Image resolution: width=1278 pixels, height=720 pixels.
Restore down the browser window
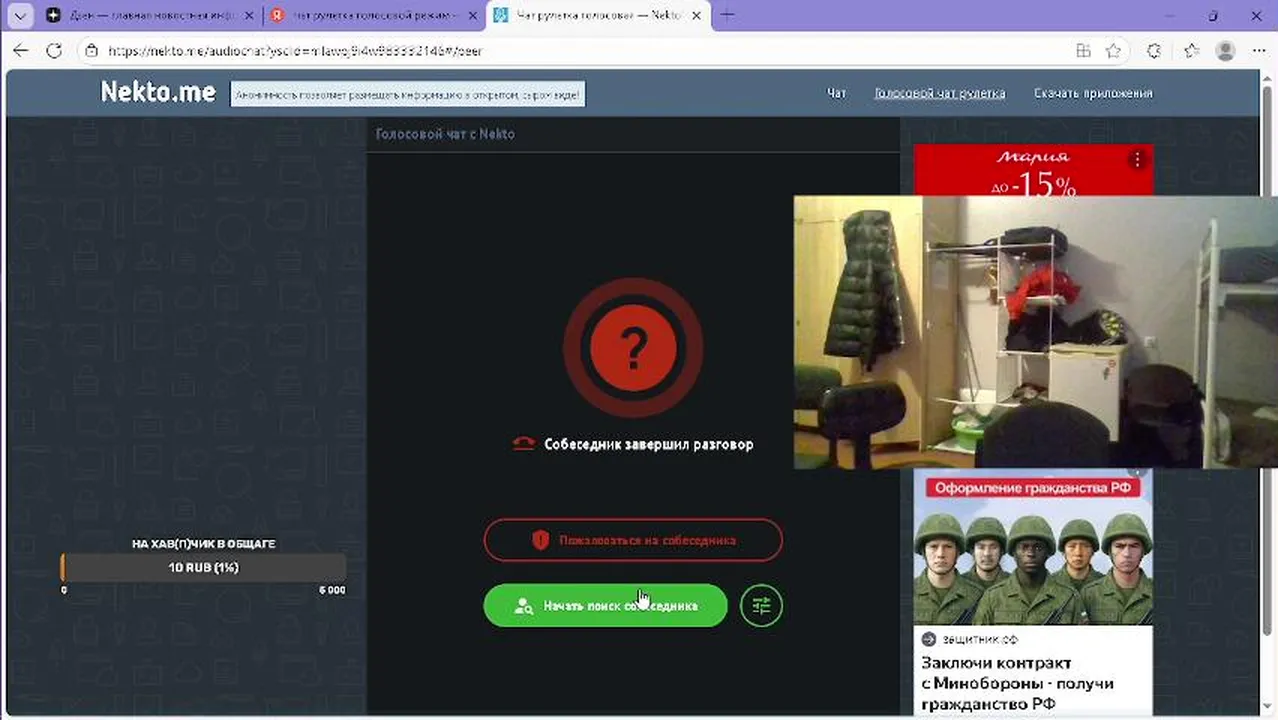pyautogui.click(x=1212, y=15)
